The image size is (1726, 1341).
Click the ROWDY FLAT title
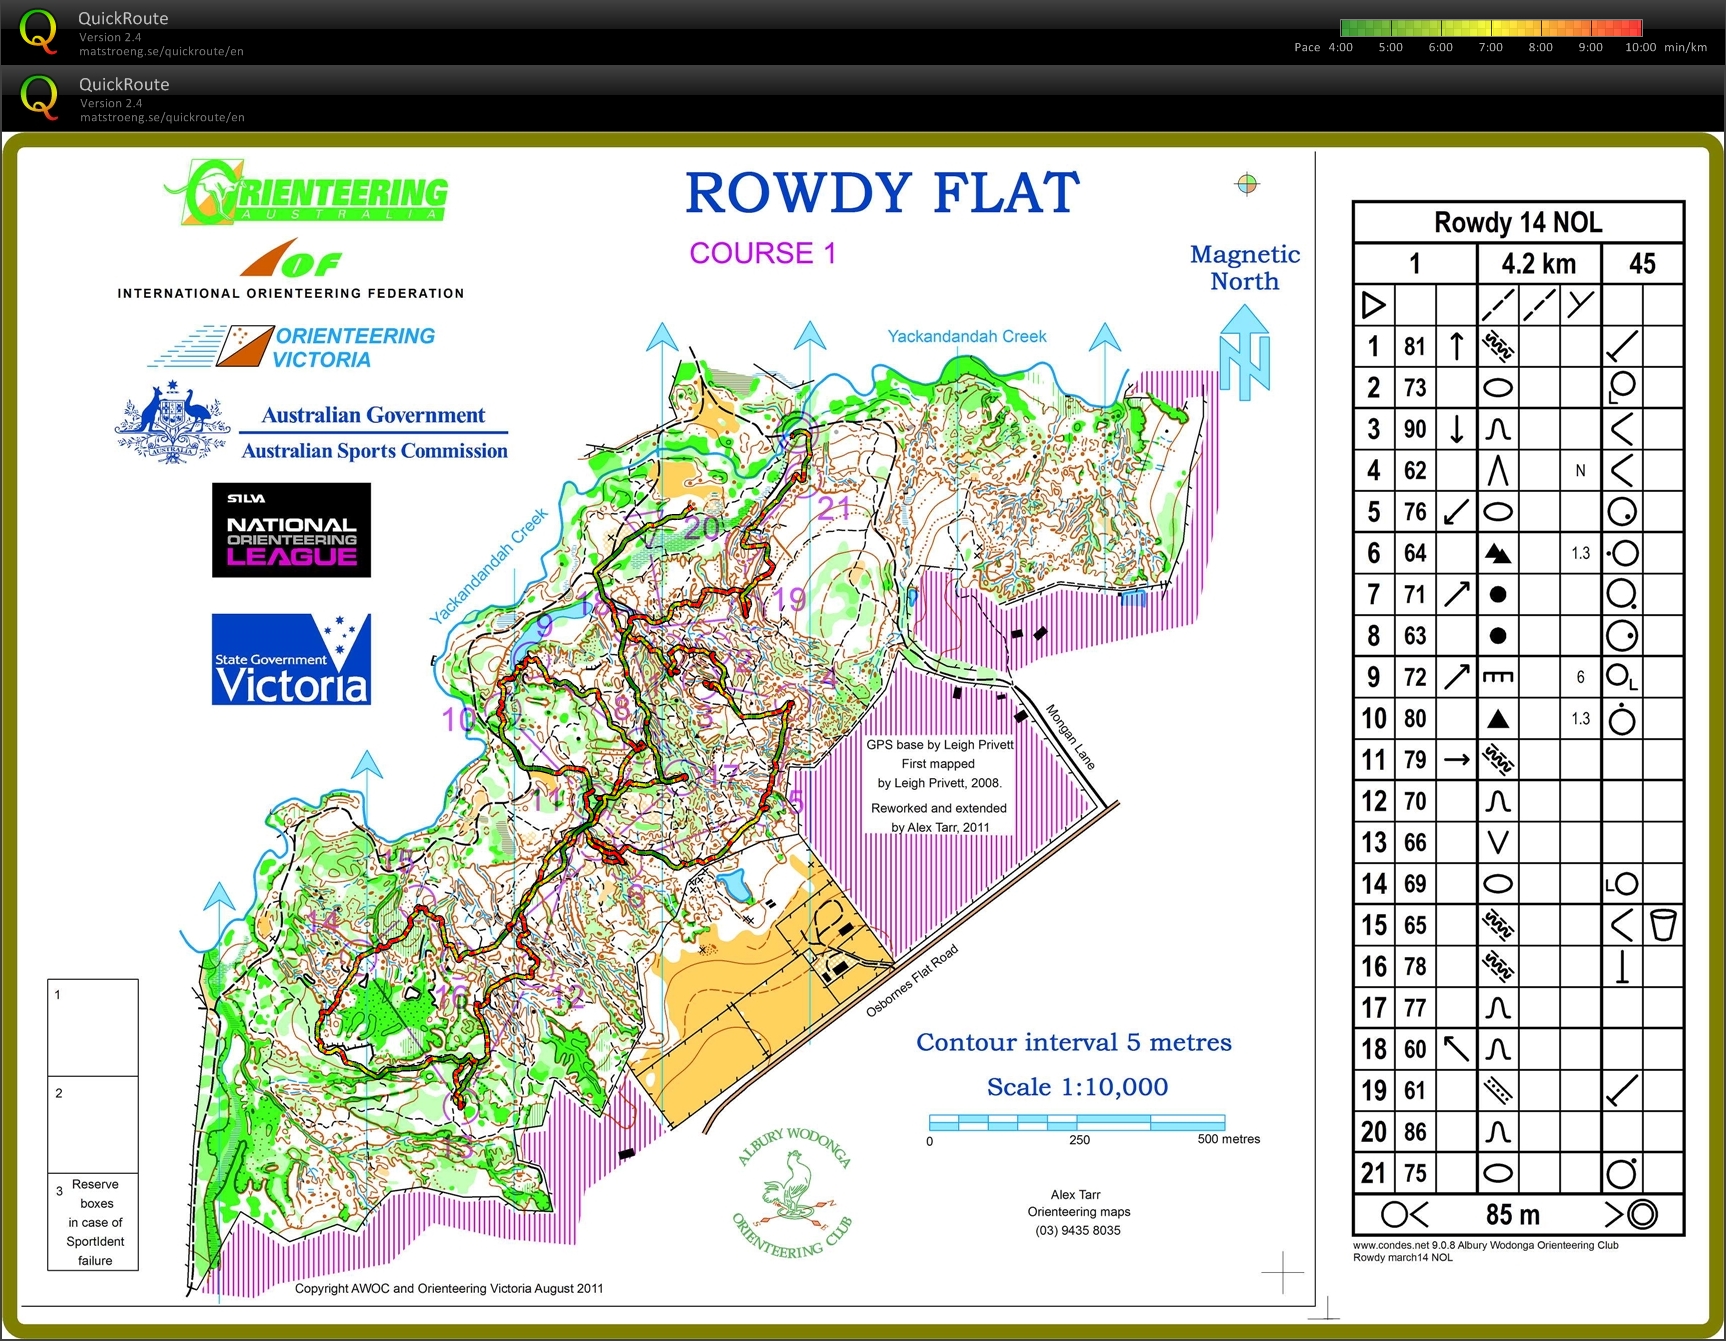pyautogui.click(x=881, y=192)
